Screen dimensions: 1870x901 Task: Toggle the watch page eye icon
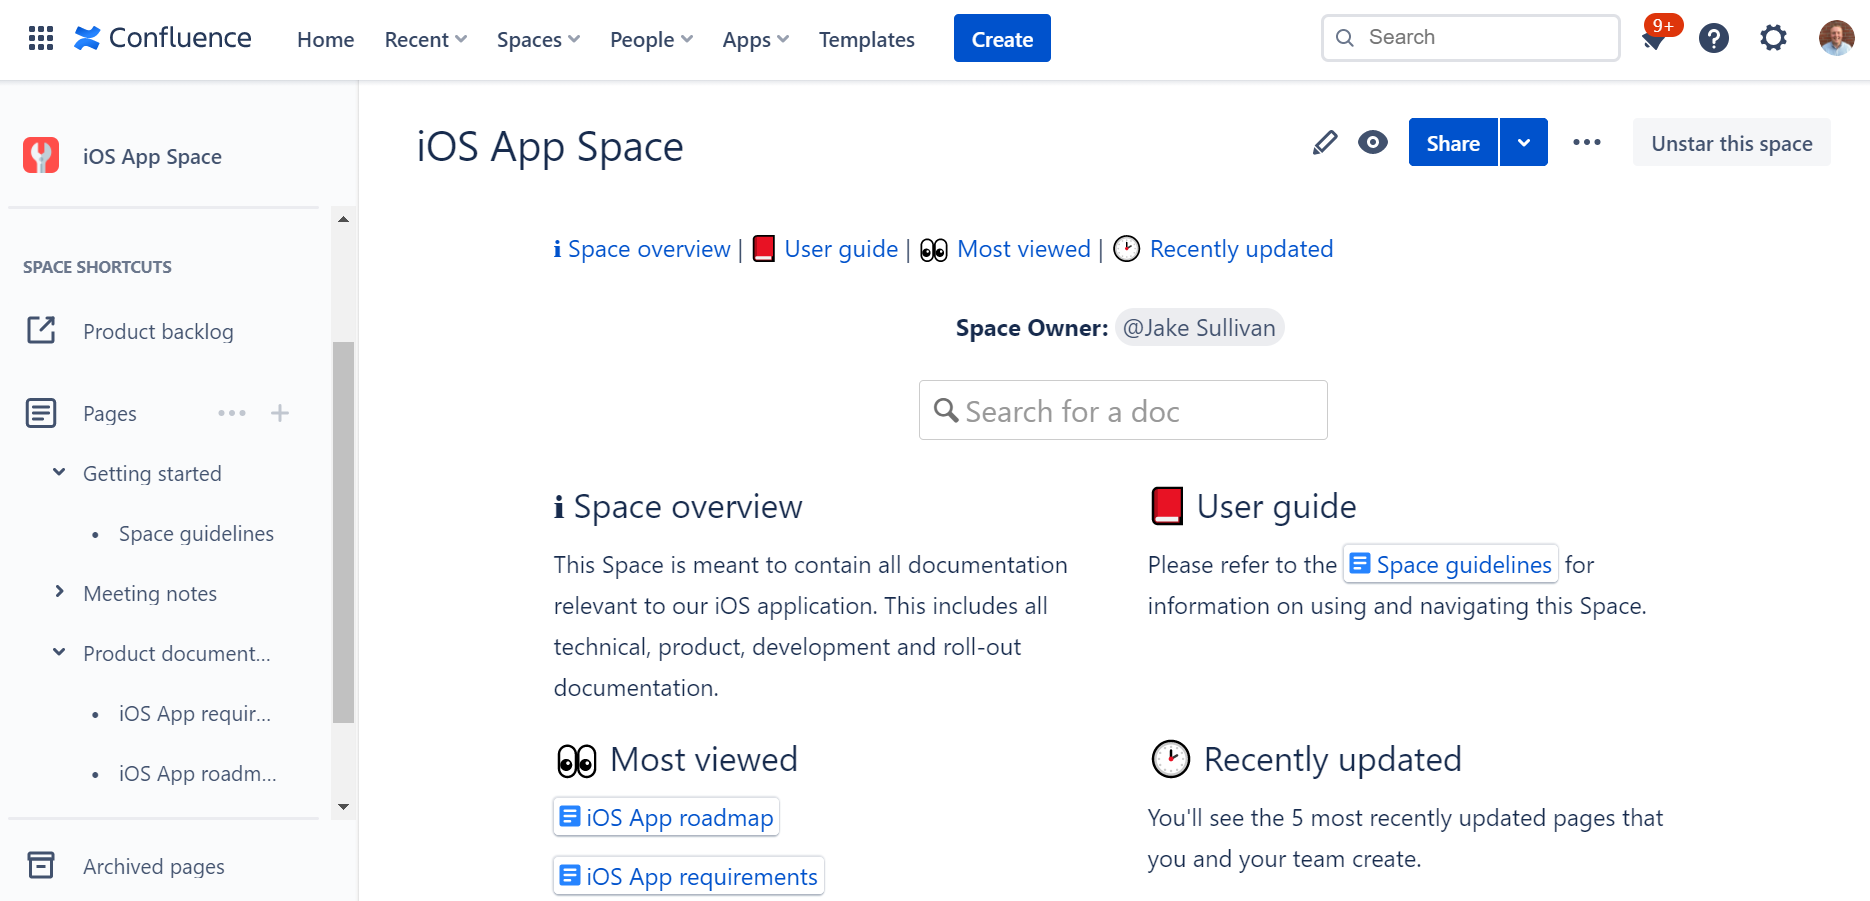(1373, 143)
